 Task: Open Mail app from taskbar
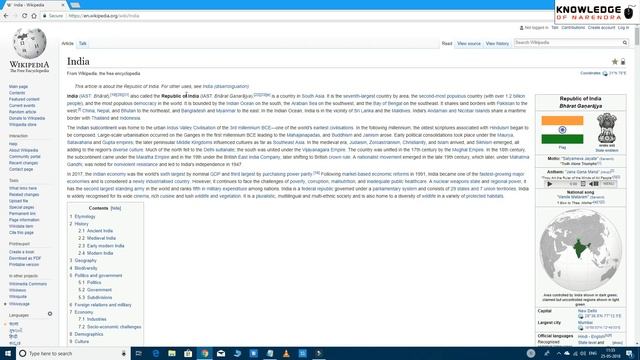click(221, 353)
